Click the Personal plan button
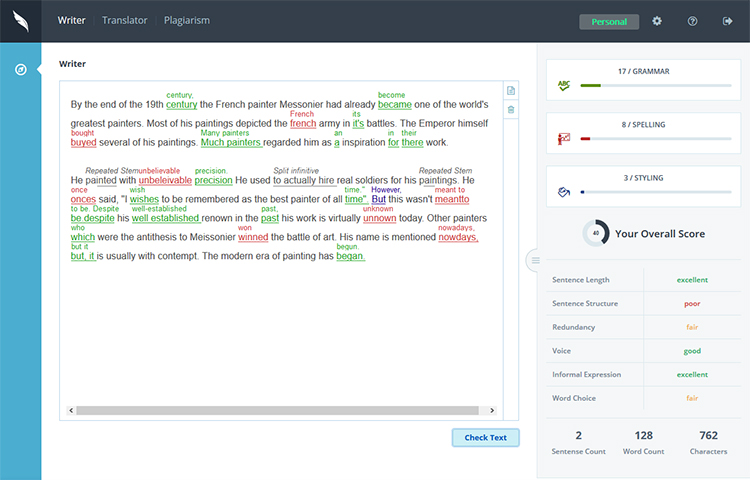This screenshot has width=750, height=480. tap(609, 21)
